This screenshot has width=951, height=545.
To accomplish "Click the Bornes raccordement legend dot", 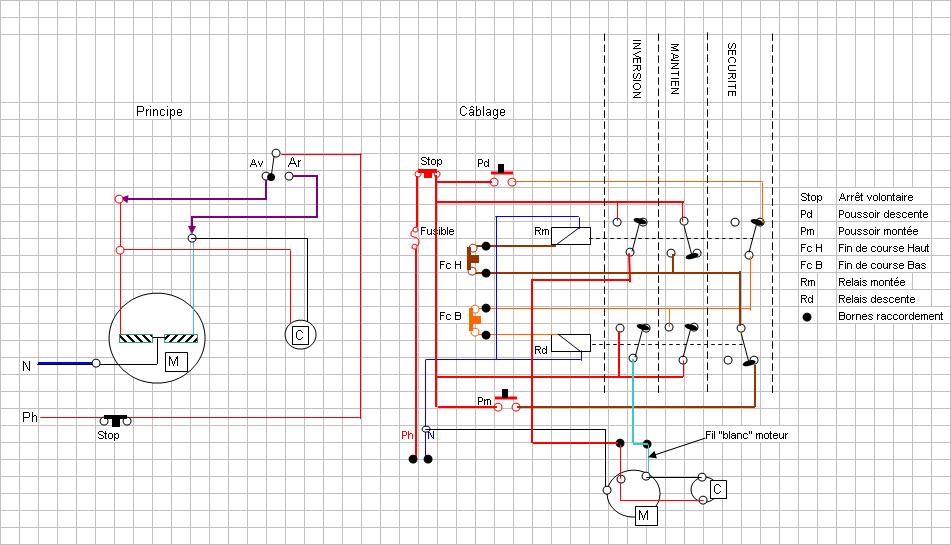I will pyautogui.click(x=807, y=317).
